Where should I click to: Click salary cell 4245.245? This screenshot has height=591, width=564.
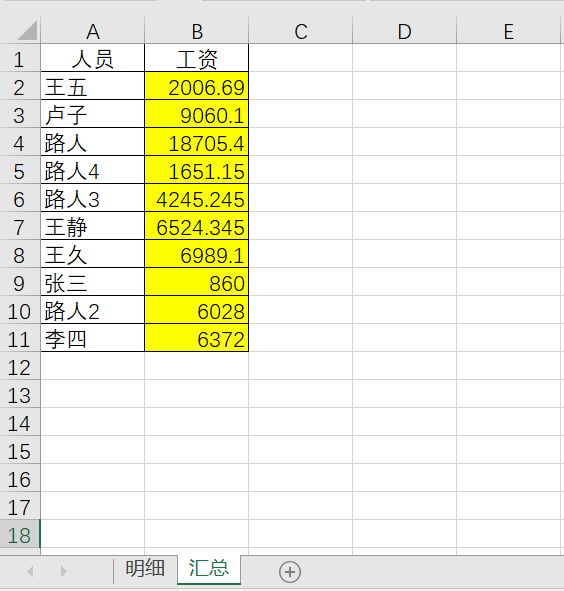(197, 199)
